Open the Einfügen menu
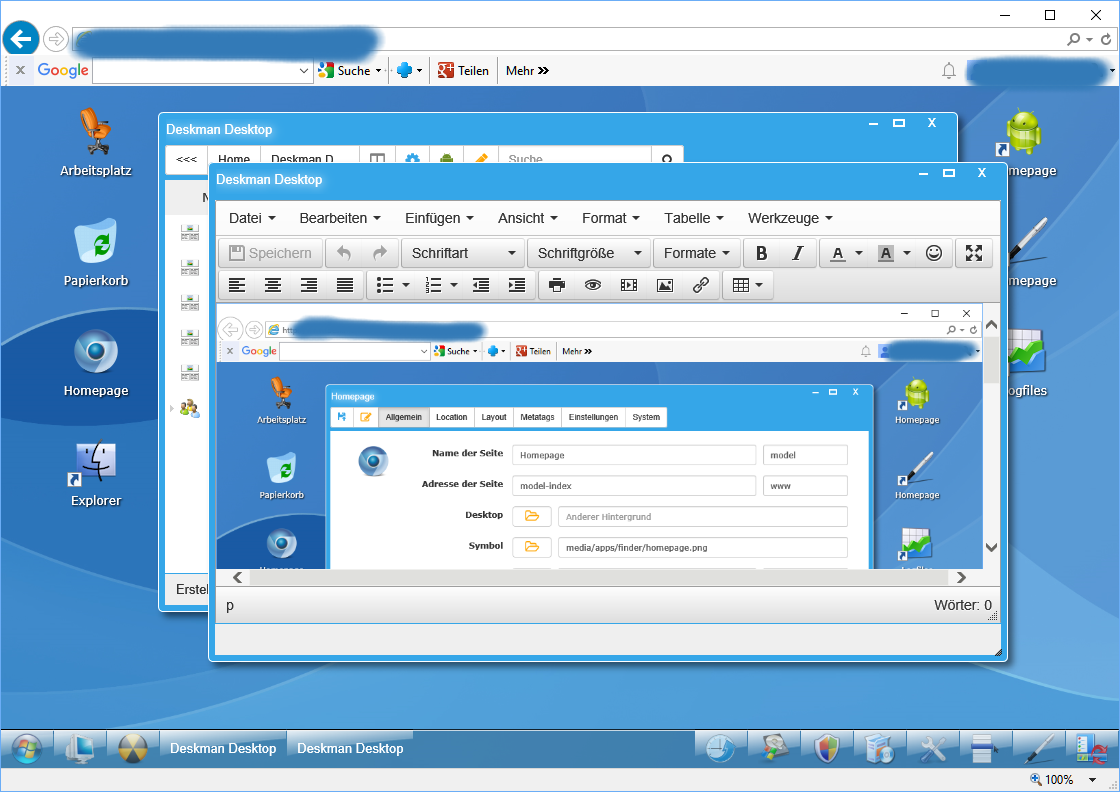 [x=439, y=219]
